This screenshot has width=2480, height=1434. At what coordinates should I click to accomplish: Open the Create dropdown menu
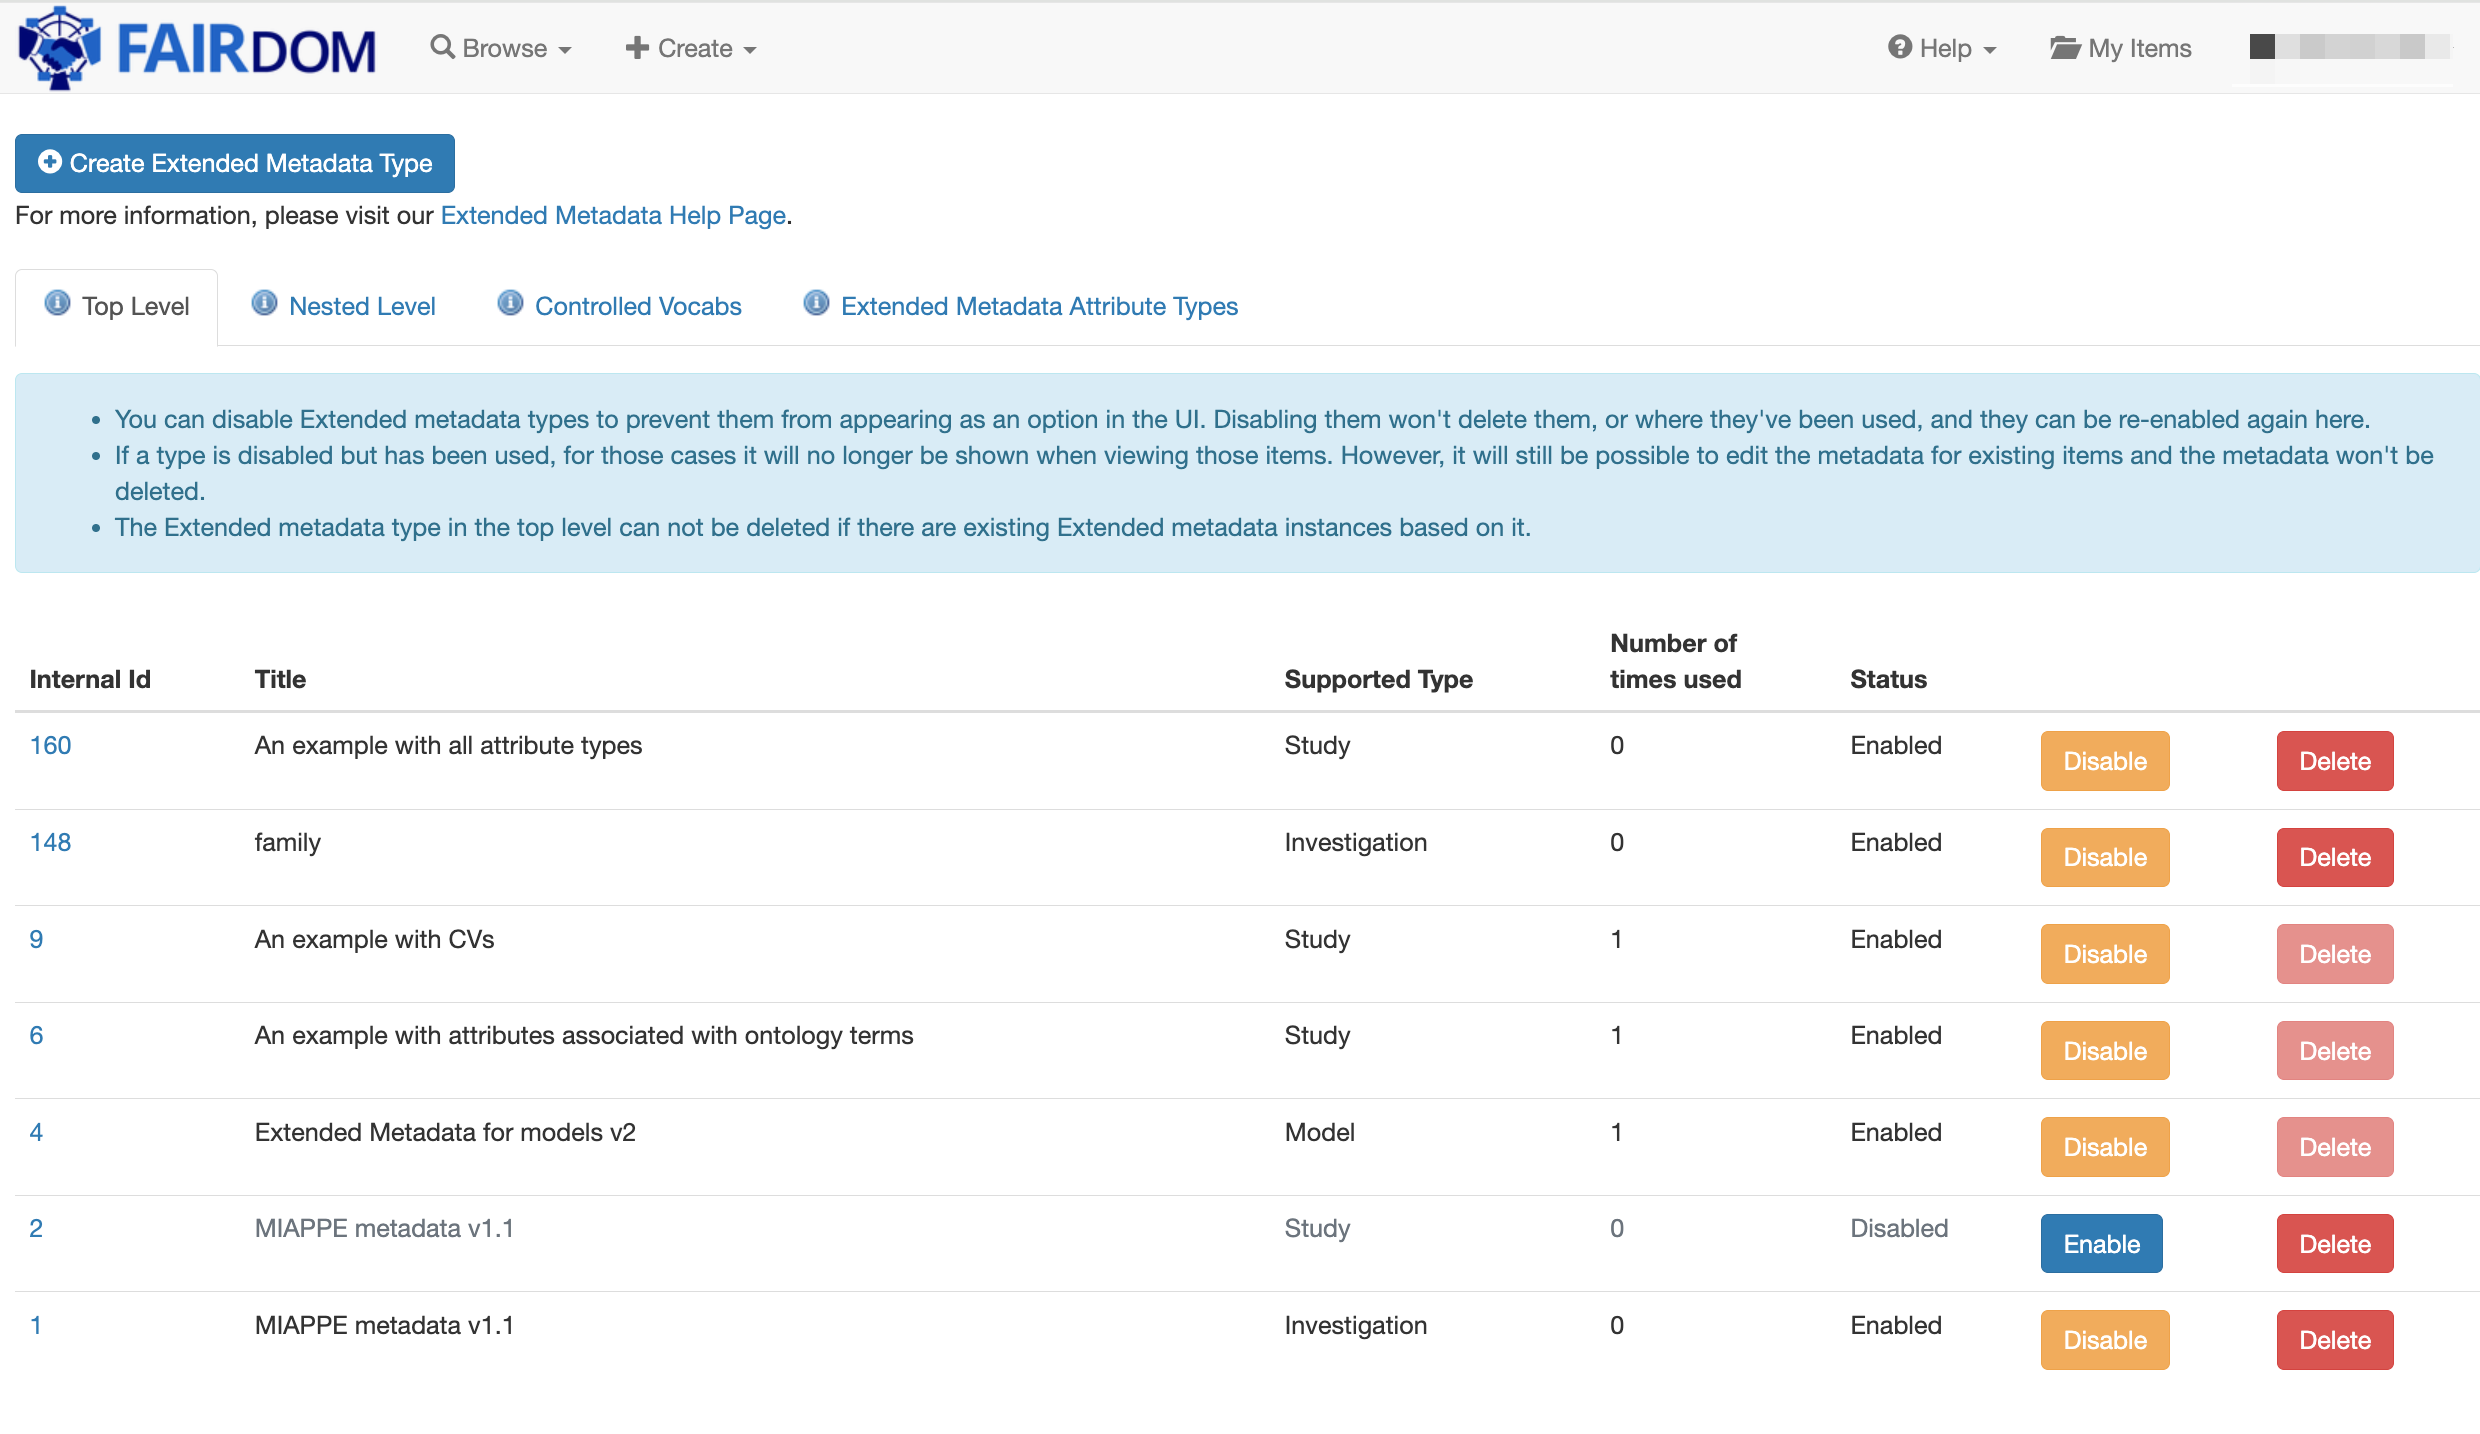pos(692,48)
